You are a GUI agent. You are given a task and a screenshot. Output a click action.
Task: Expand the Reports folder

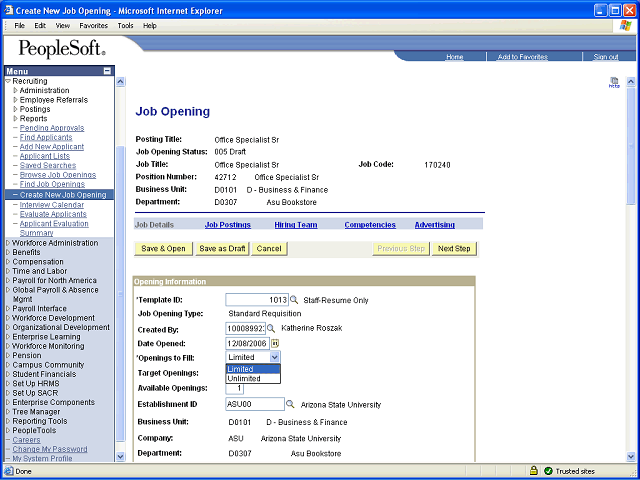pos(15,118)
